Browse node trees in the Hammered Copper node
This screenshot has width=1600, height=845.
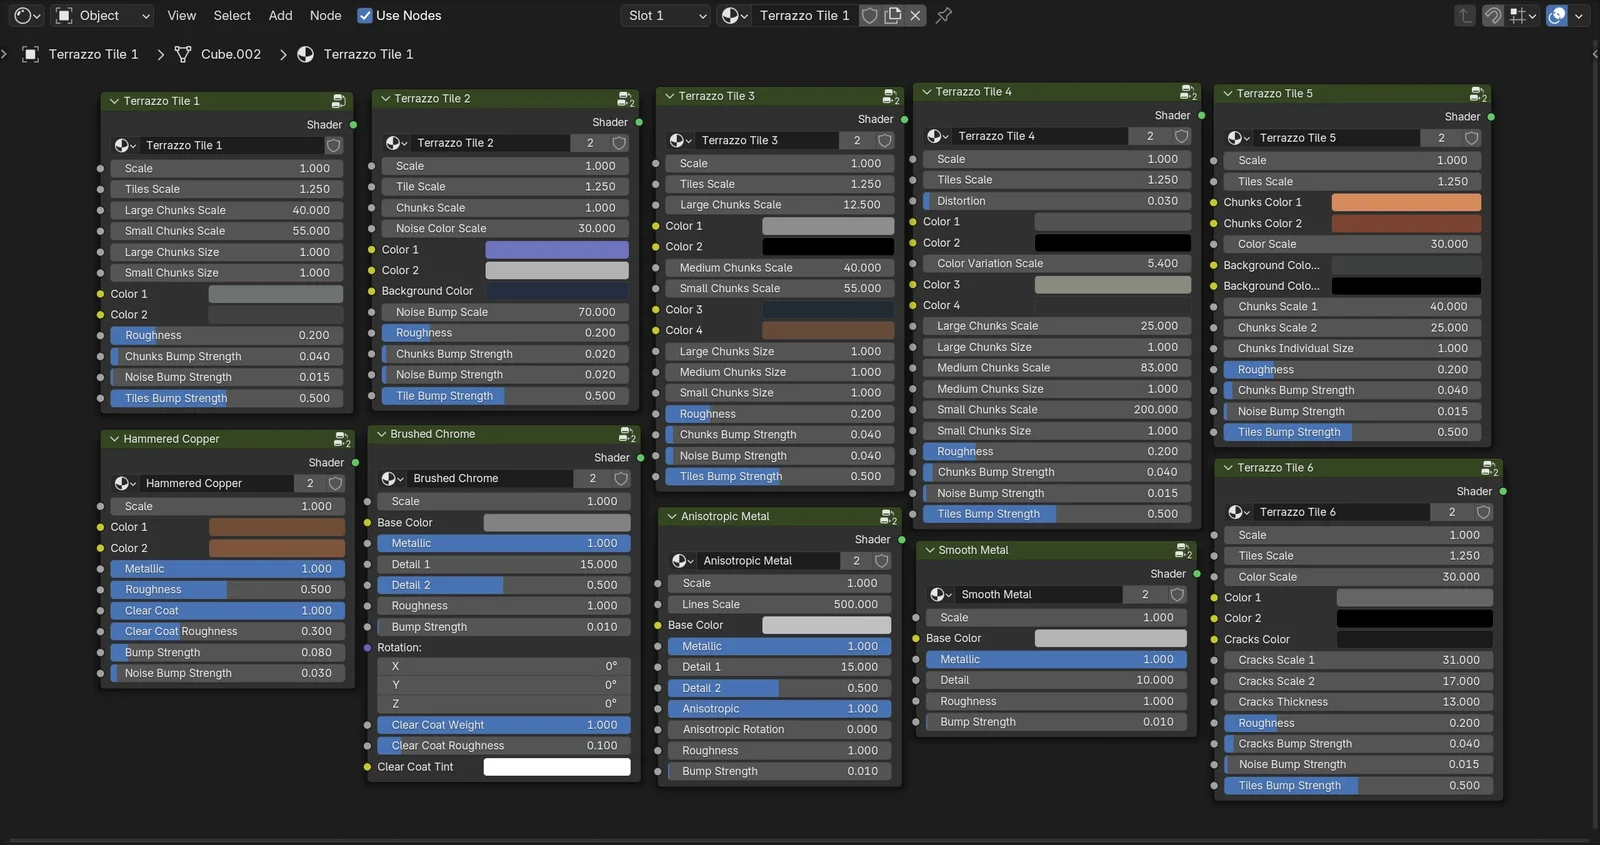tap(125, 483)
